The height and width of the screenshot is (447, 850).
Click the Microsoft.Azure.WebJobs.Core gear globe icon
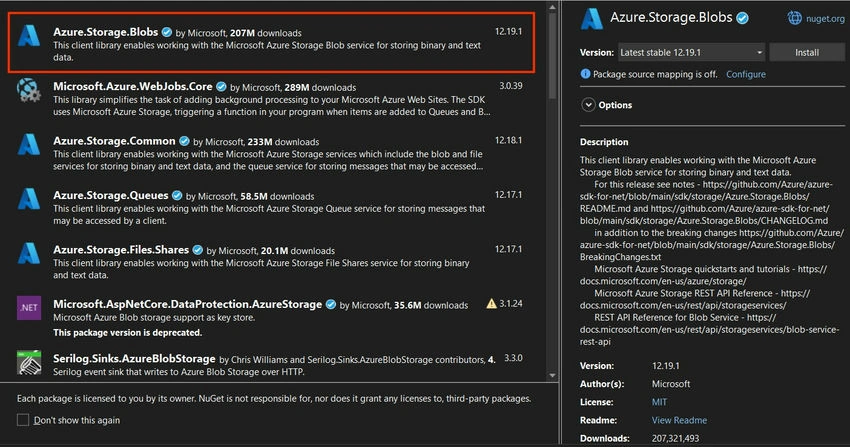(29, 90)
